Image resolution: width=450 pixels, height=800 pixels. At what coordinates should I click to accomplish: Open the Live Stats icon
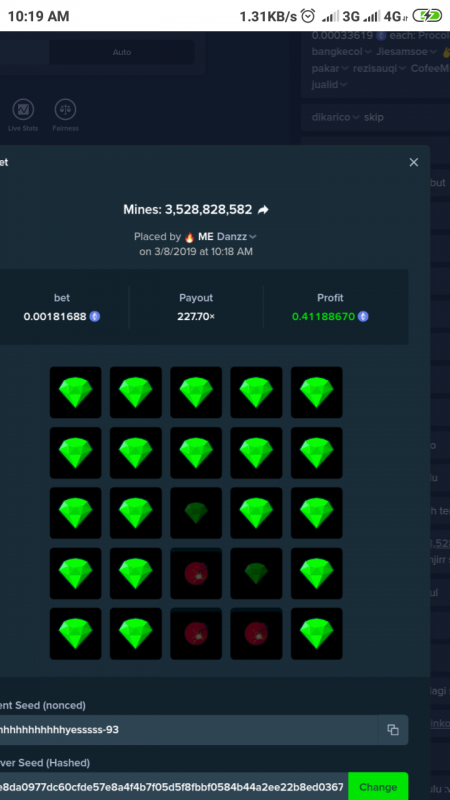point(23,110)
